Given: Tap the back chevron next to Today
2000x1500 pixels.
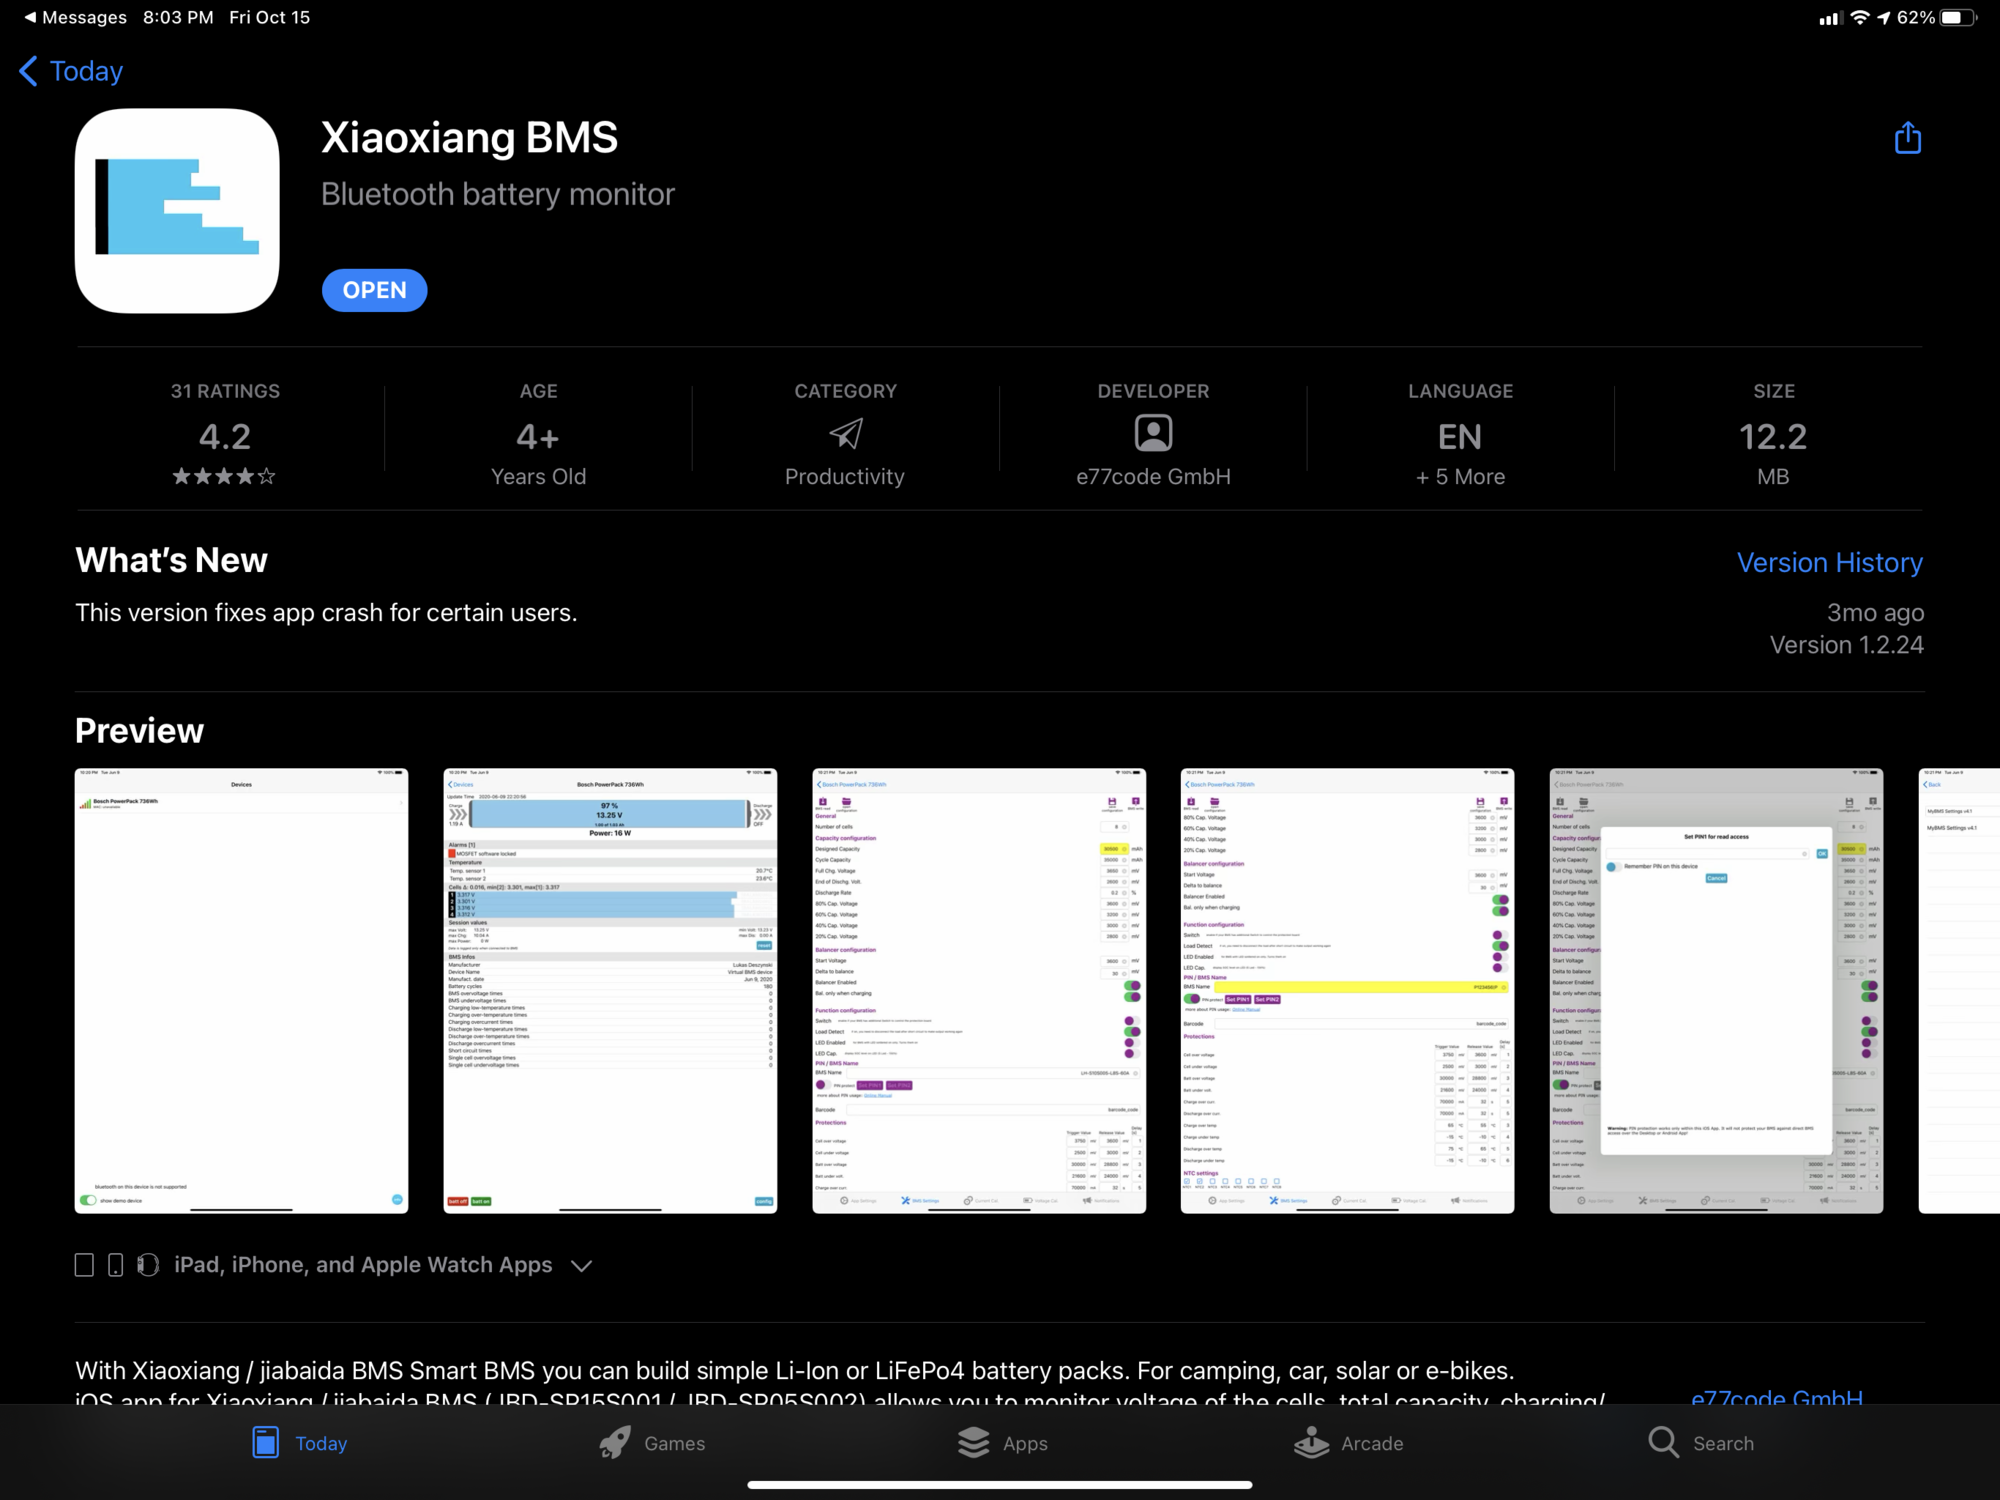Looking at the screenshot, I should click(x=28, y=71).
